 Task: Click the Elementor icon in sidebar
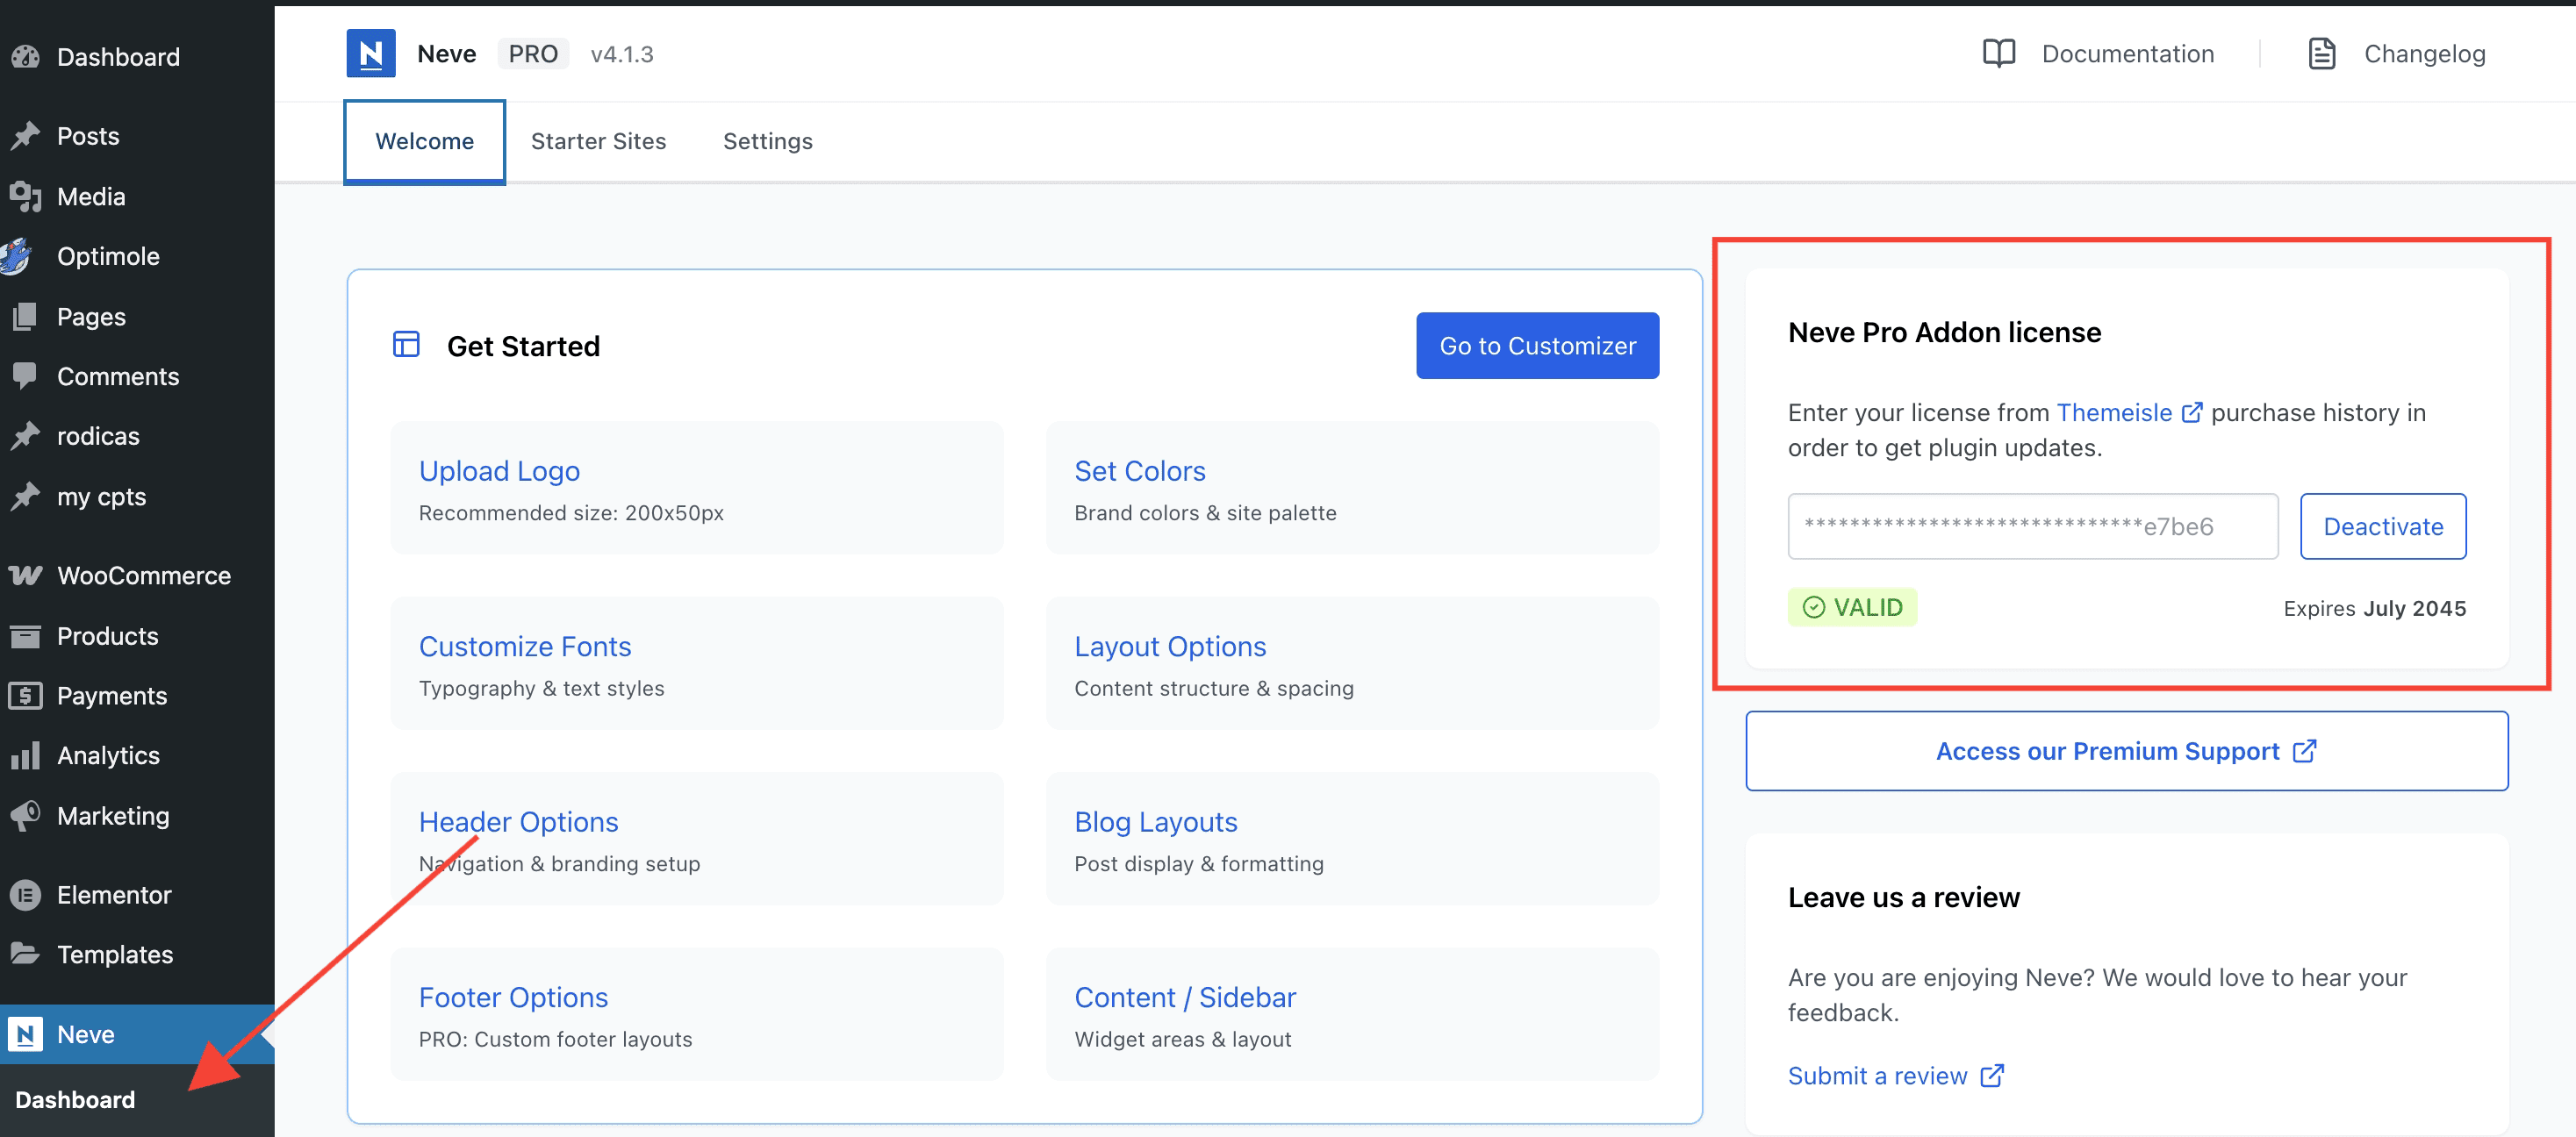click(x=25, y=895)
